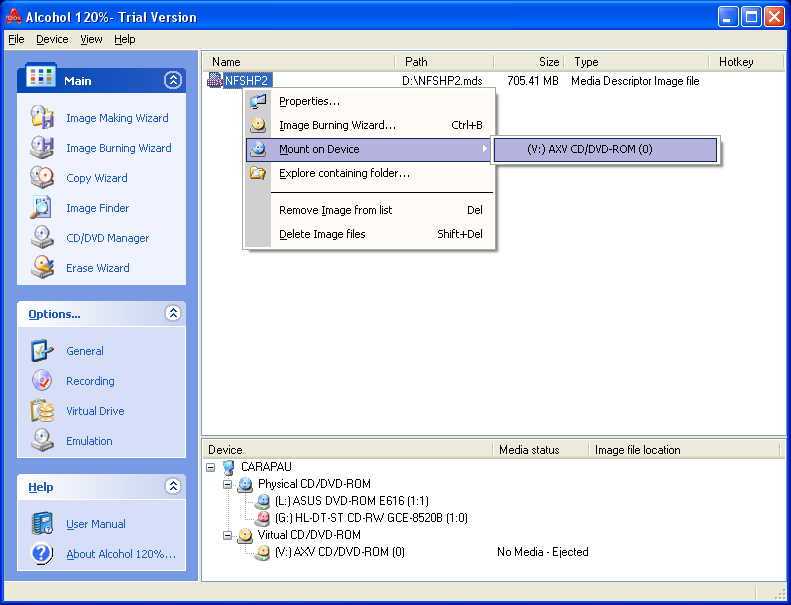Click the D:\NFSHP2.mds path cell

(x=442, y=81)
